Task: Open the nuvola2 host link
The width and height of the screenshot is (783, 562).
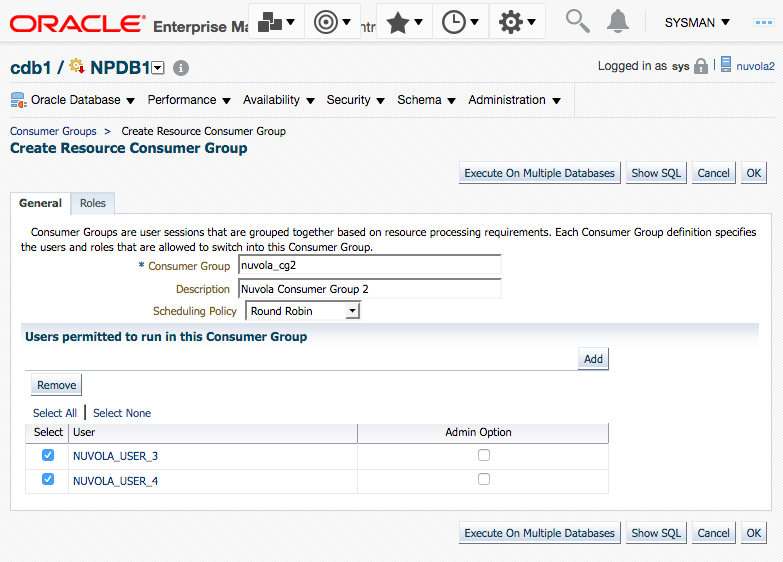Action: coord(755,66)
